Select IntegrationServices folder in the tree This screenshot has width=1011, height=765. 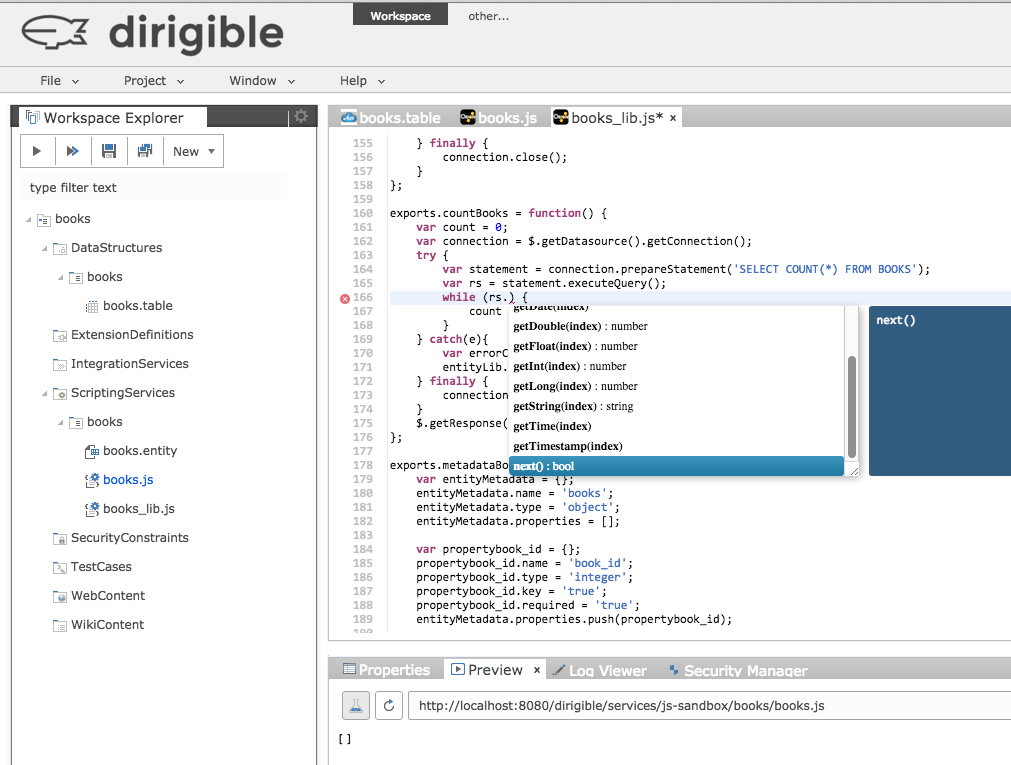tap(130, 364)
